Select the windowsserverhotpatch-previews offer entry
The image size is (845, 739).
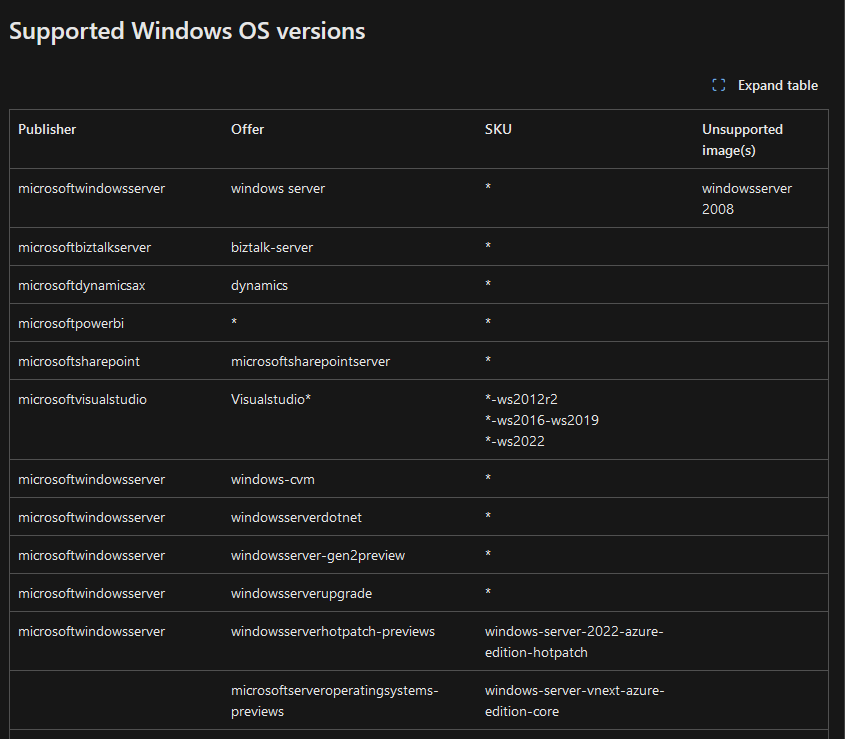(332, 631)
